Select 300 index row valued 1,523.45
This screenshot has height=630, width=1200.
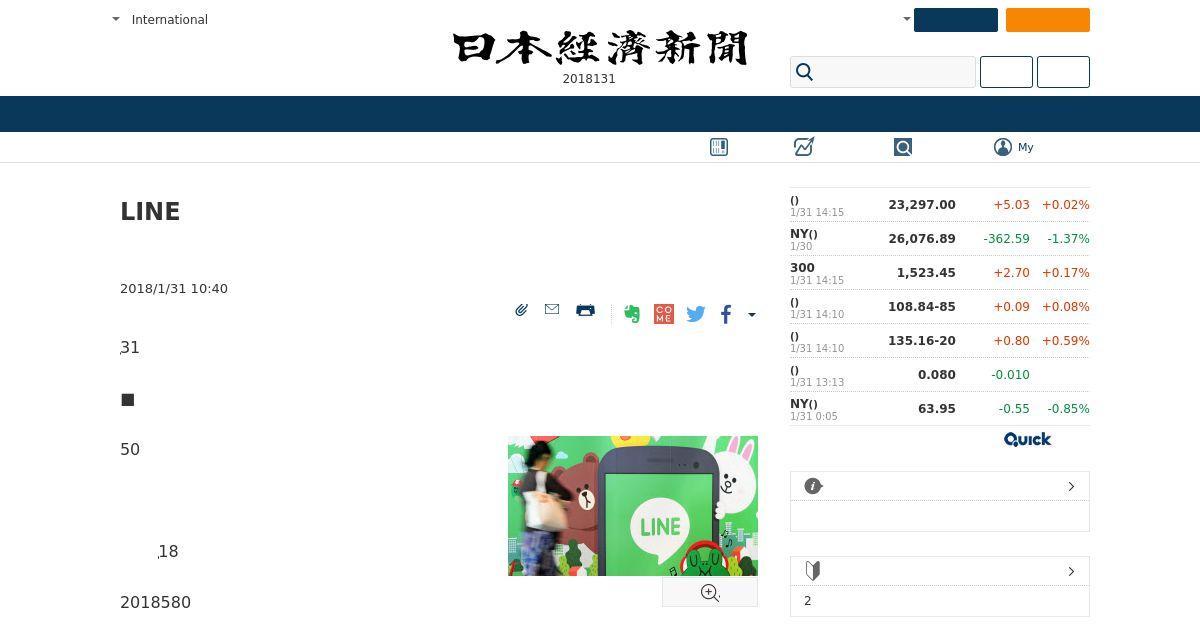(940, 273)
